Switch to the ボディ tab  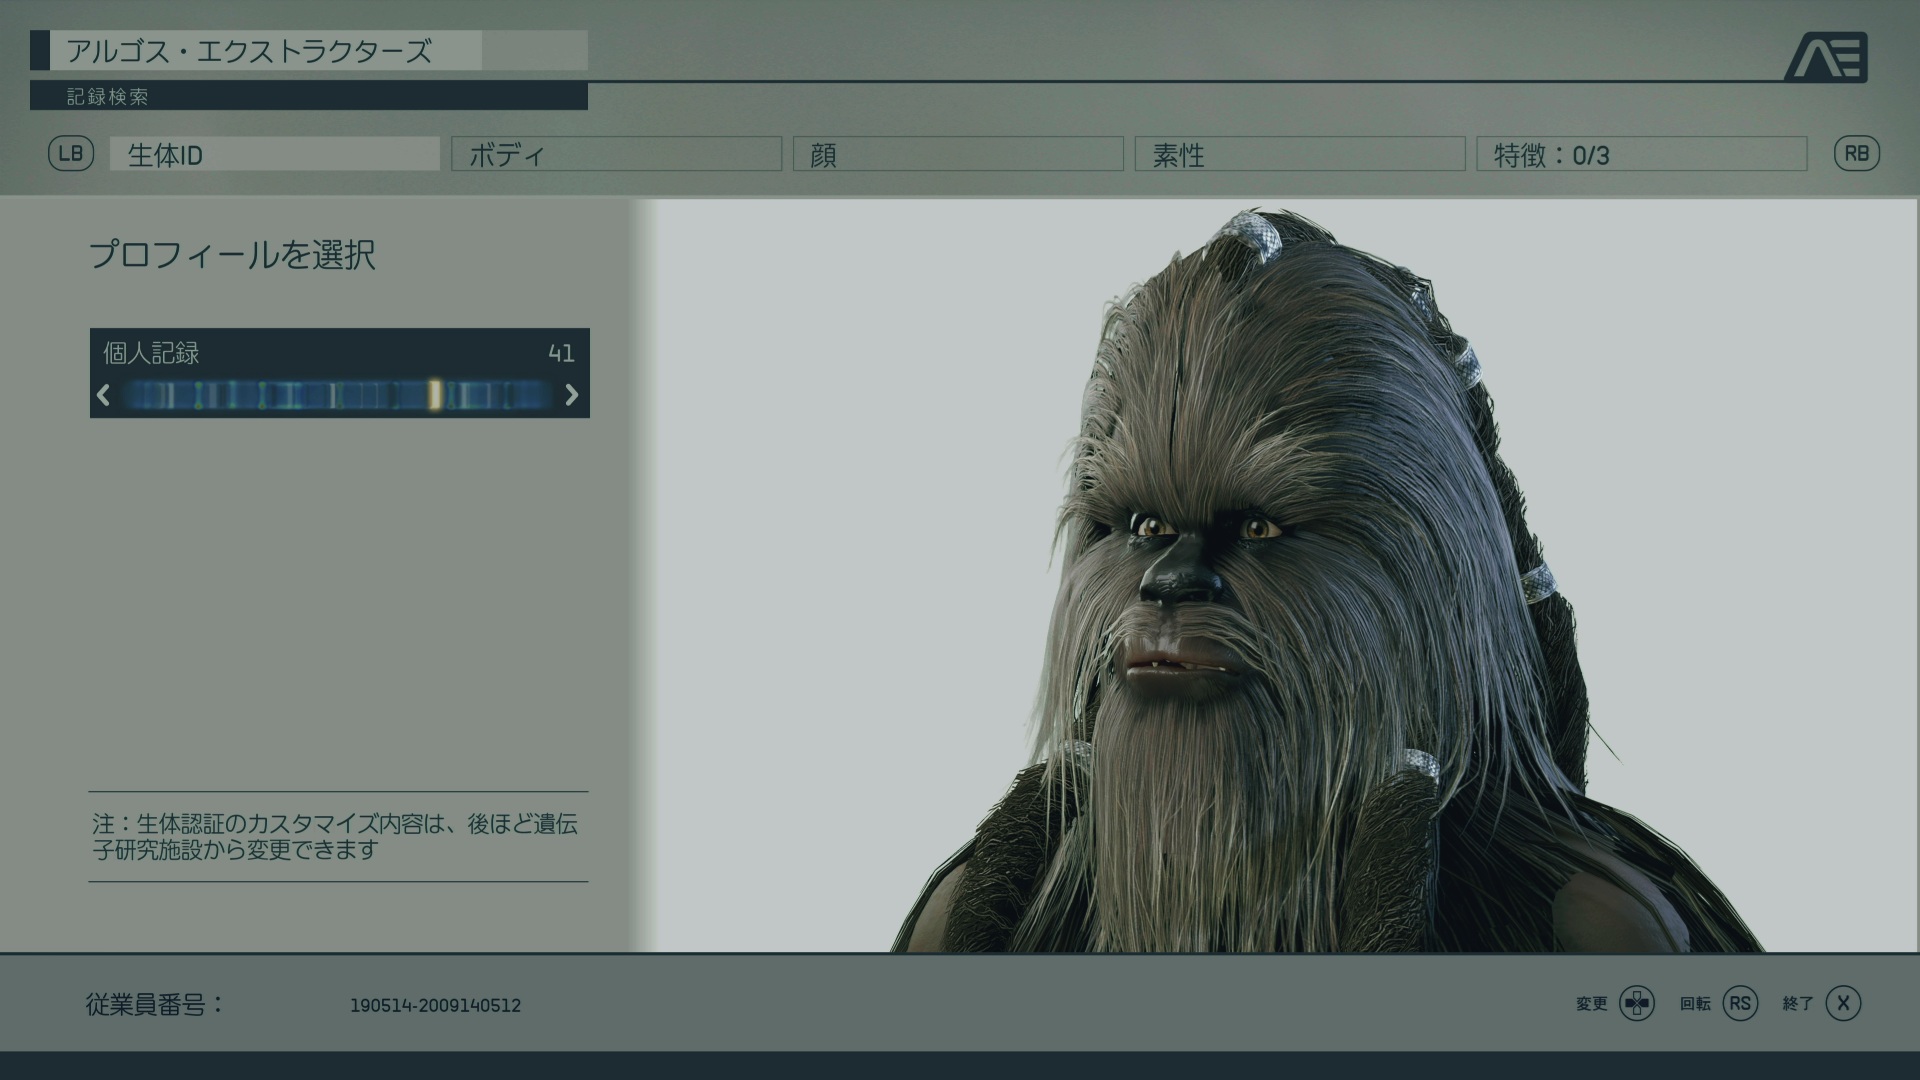[617, 154]
